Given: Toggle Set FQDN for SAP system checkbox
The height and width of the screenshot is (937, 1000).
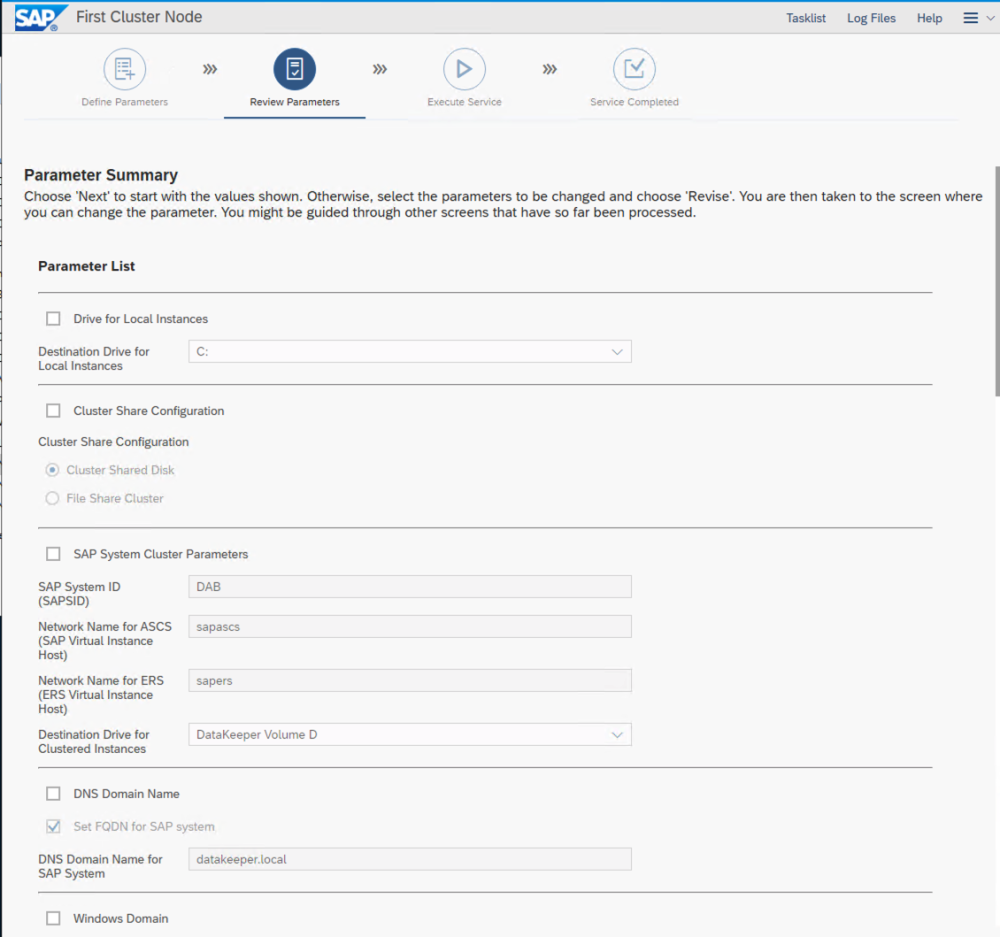Looking at the screenshot, I should [x=54, y=827].
